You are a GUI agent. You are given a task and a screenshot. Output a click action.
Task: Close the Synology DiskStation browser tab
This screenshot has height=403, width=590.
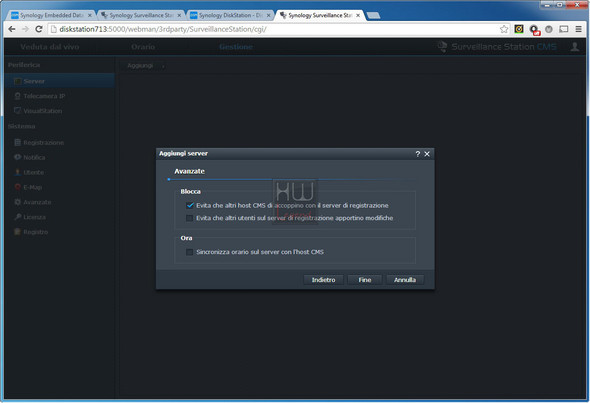(x=268, y=15)
